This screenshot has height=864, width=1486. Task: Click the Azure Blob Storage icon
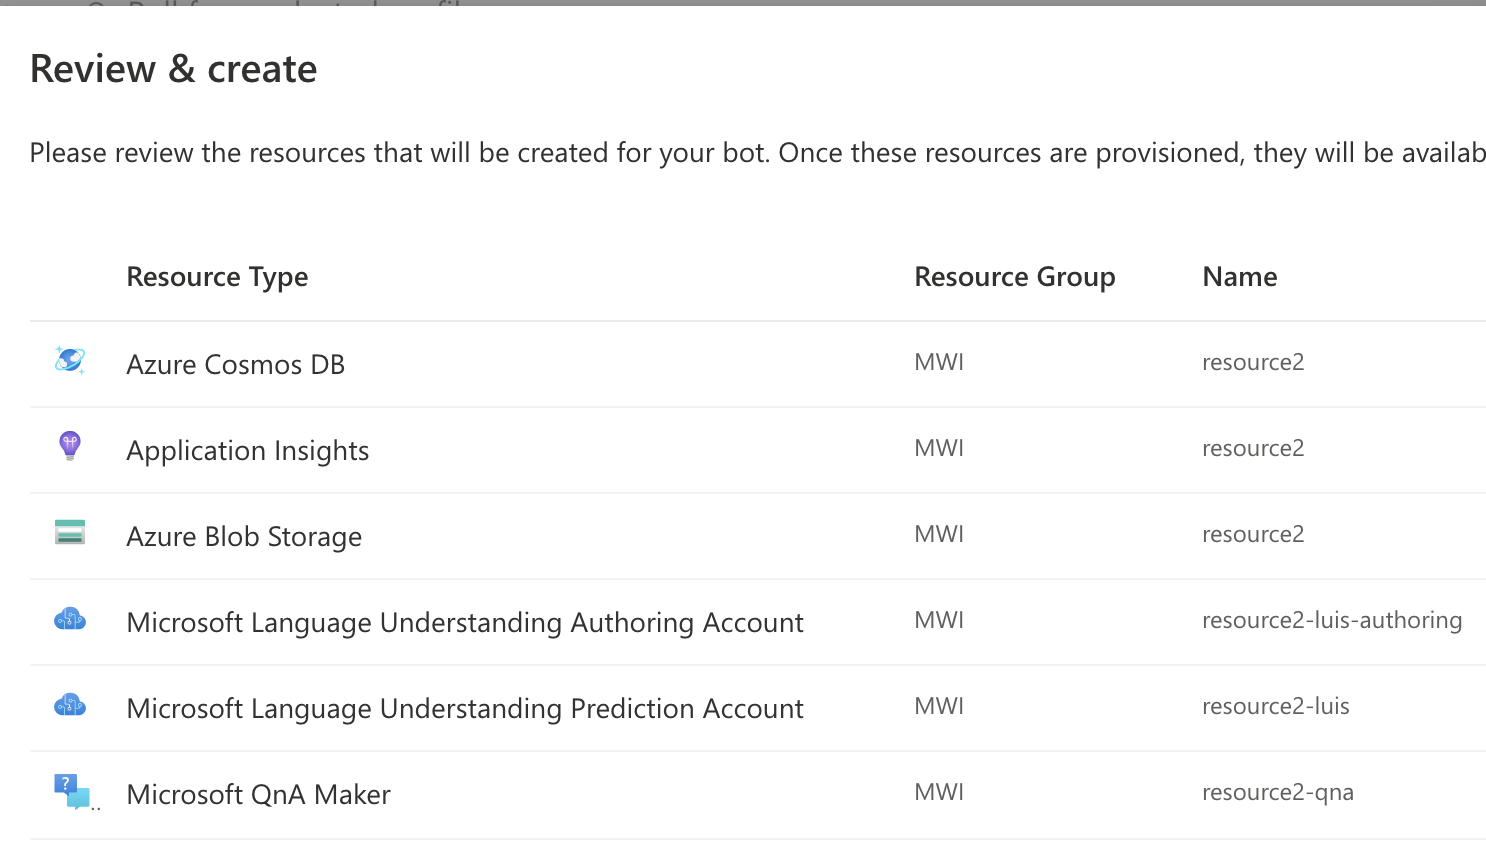70,532
